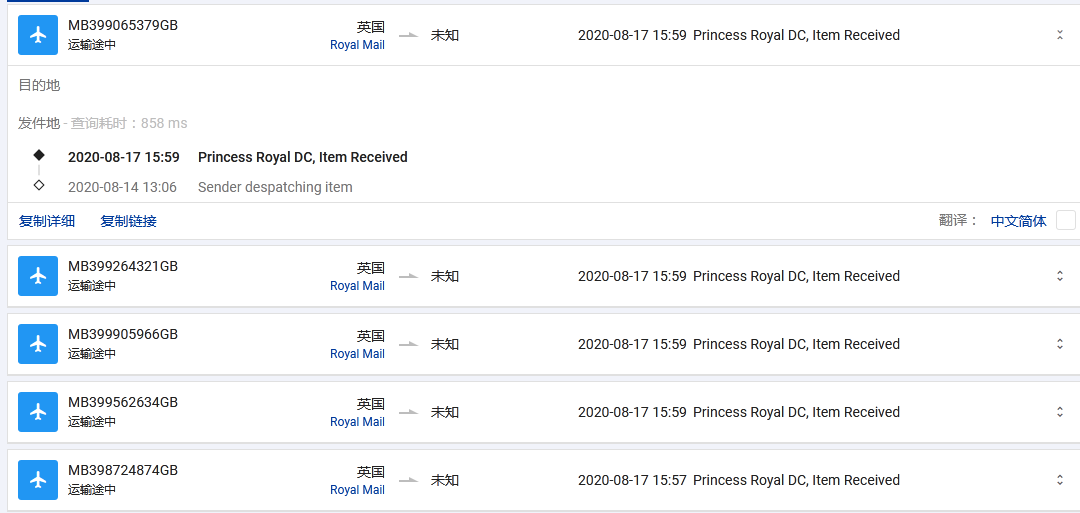Click 复制详细 to copy details
The height and width of the screenshot is (513, 1080).
[47, 221]
